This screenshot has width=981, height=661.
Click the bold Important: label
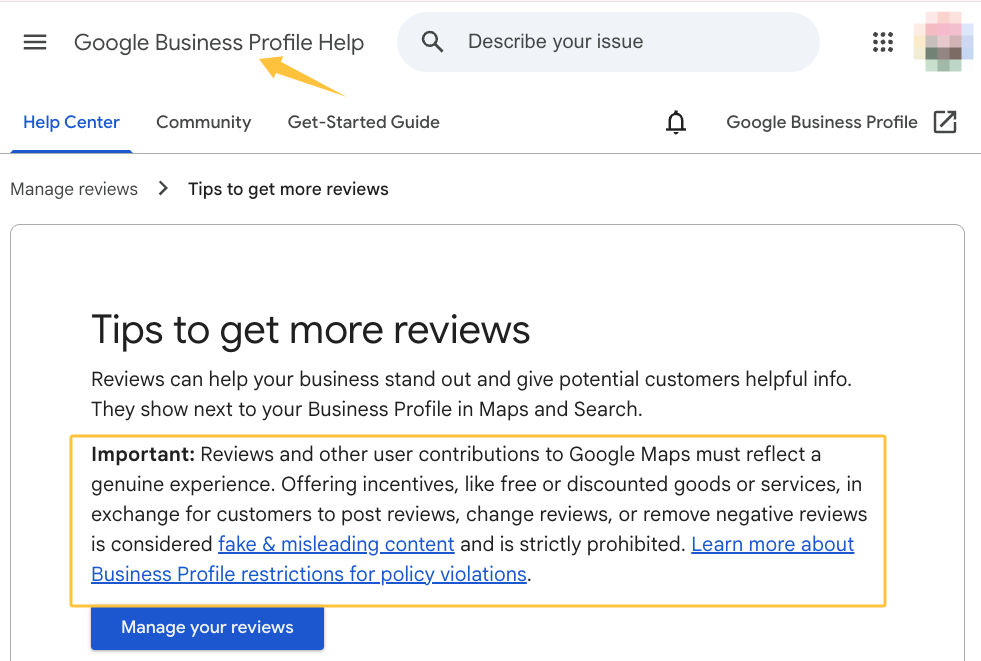143,454
